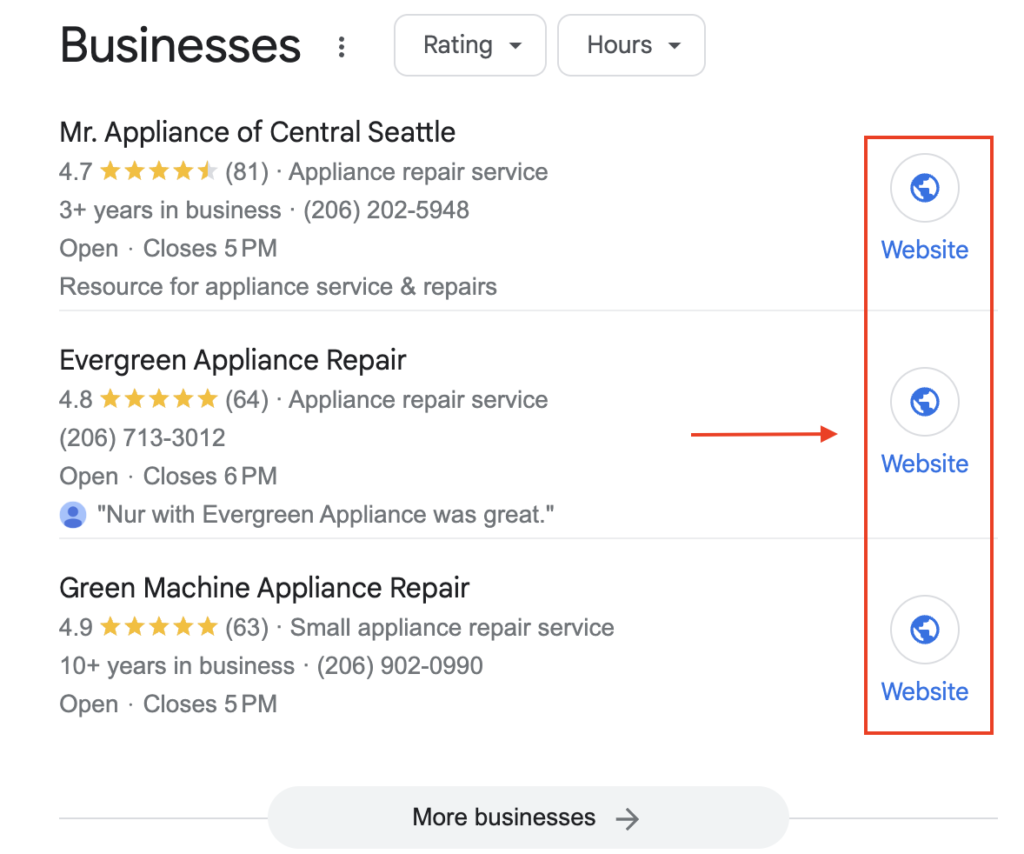Click "Resource for appliance service & repairs" text
Image resolution: width=1024 pixels, height=854 pixels.
click(278, 287)
